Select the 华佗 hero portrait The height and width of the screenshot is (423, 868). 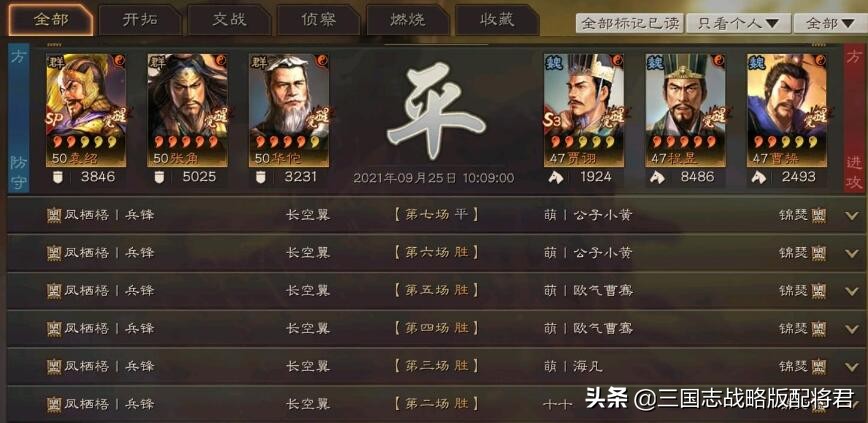(288, 110)
